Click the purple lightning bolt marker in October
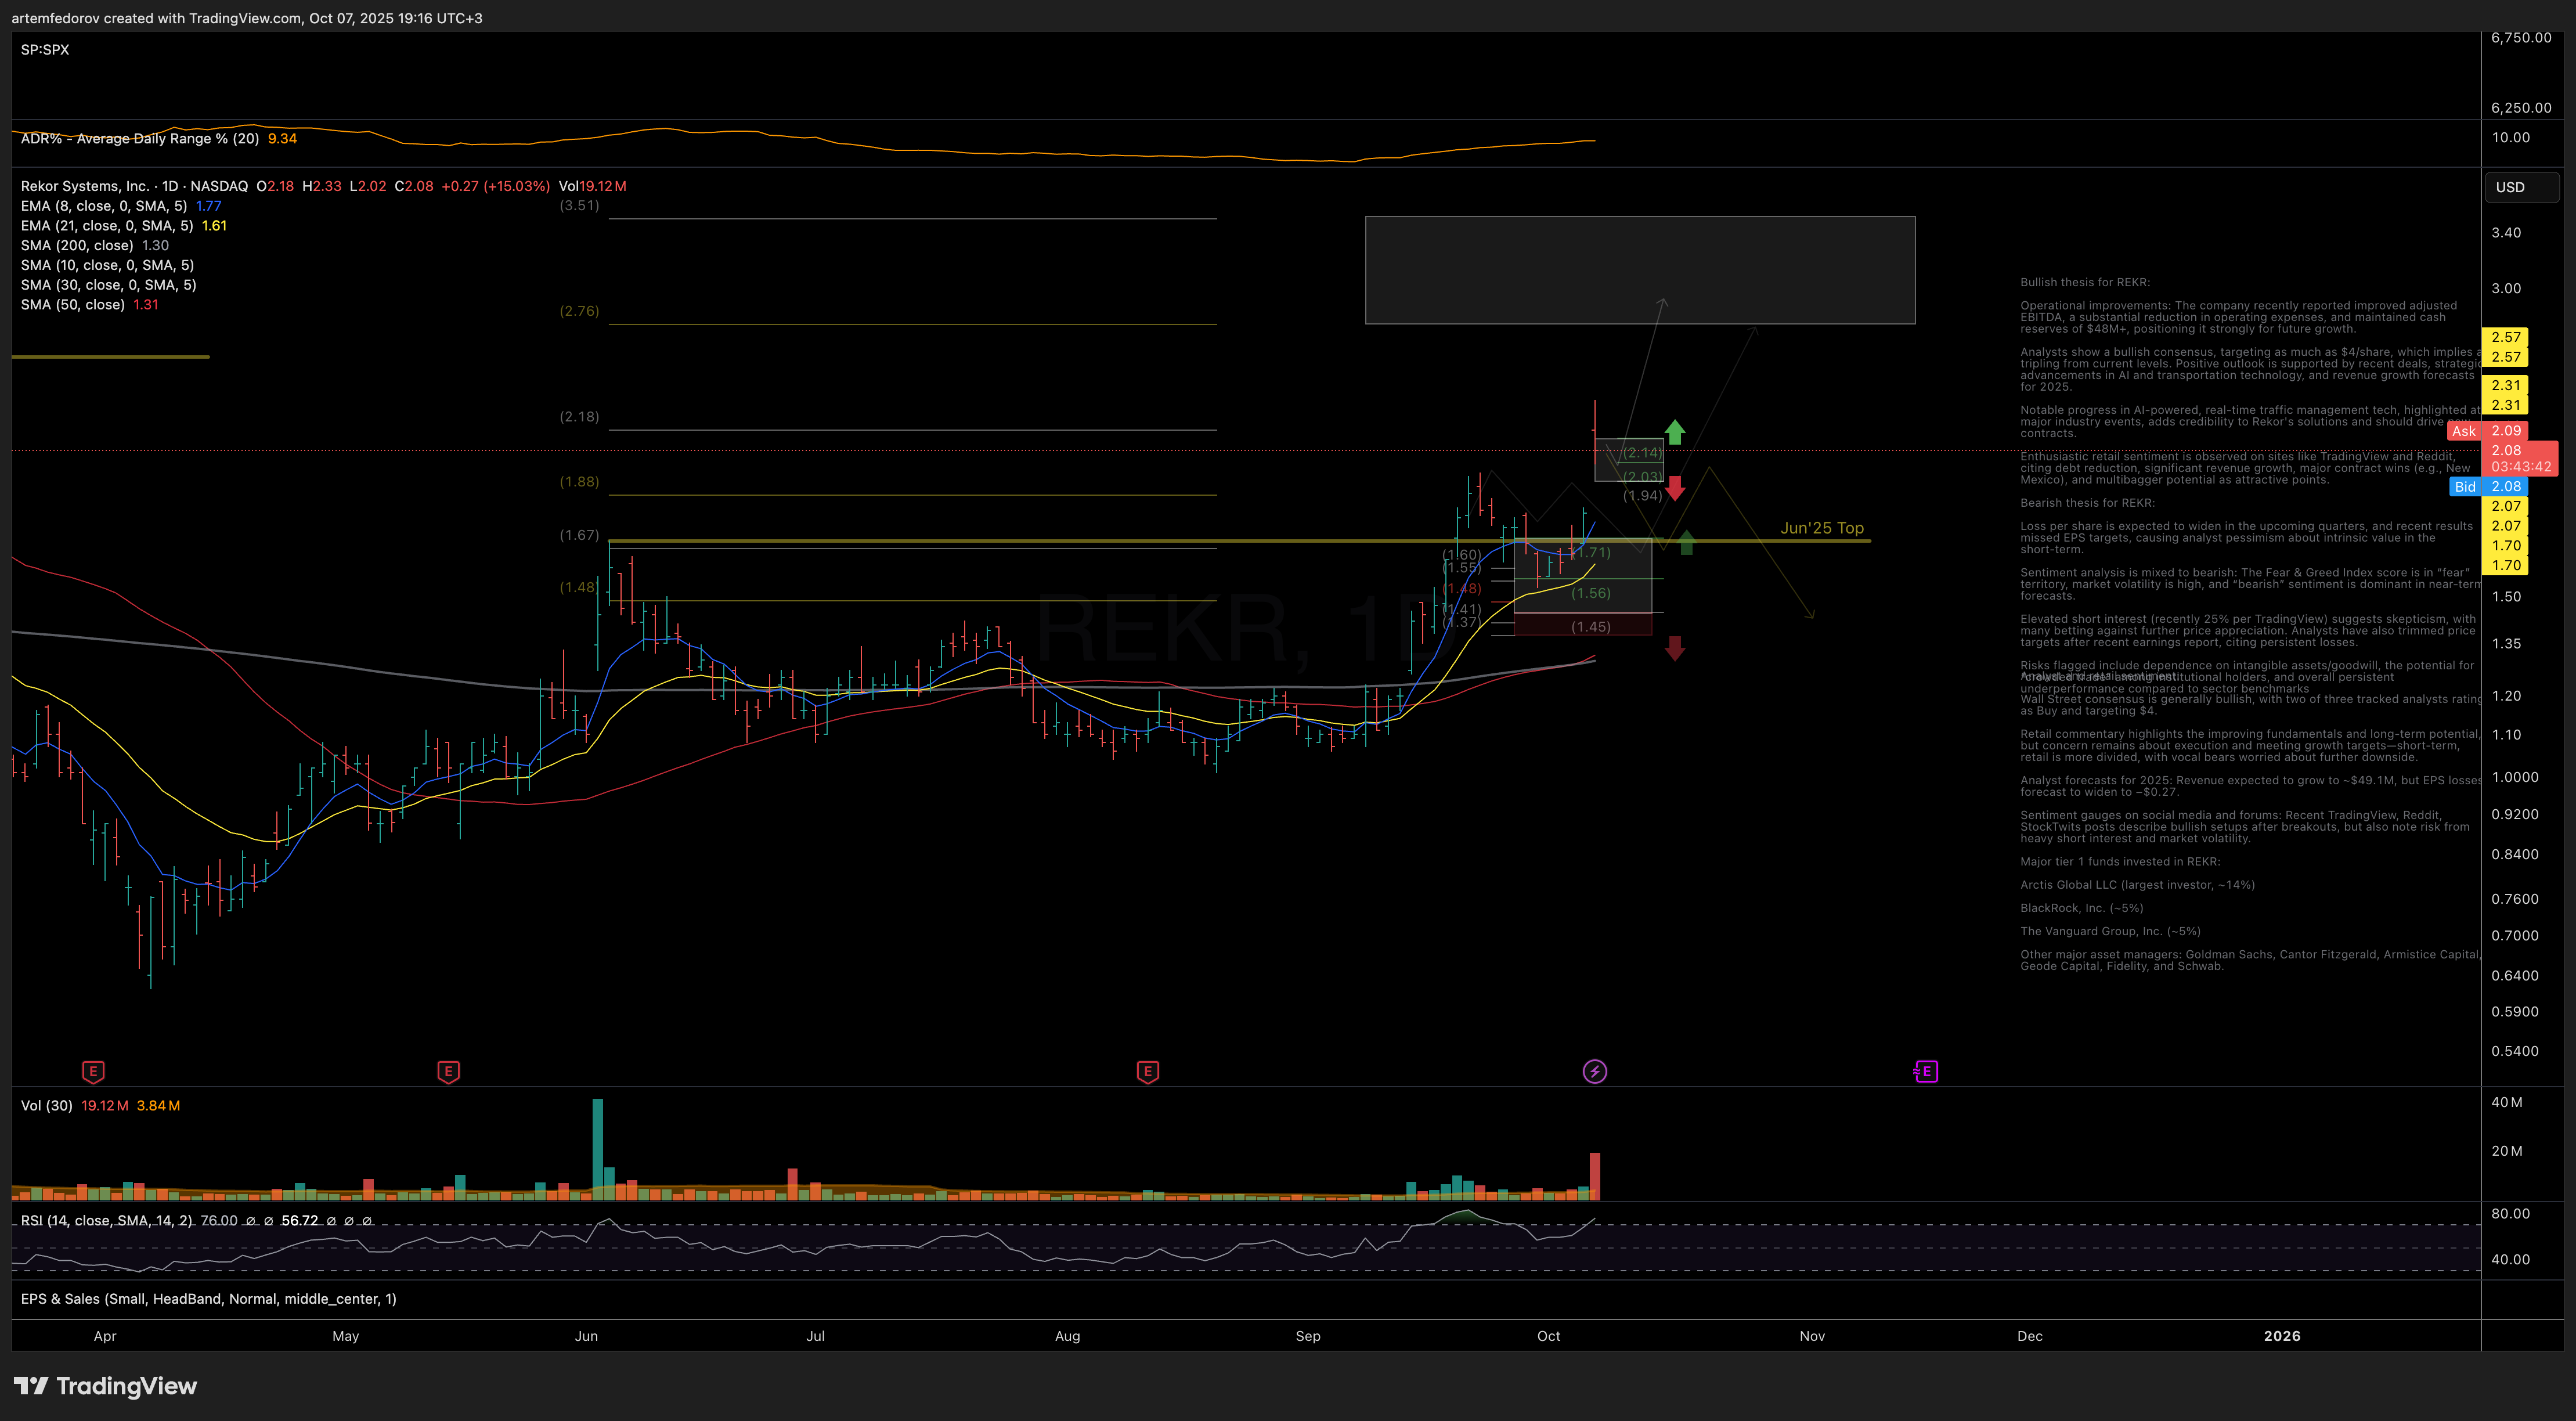Screen dimensions: 2576x1421 coord(1595,1072)
